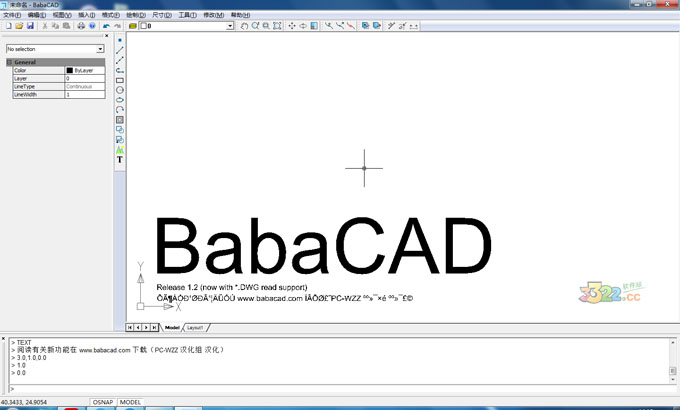Cut selection with the scissors icon

point(45,26)
